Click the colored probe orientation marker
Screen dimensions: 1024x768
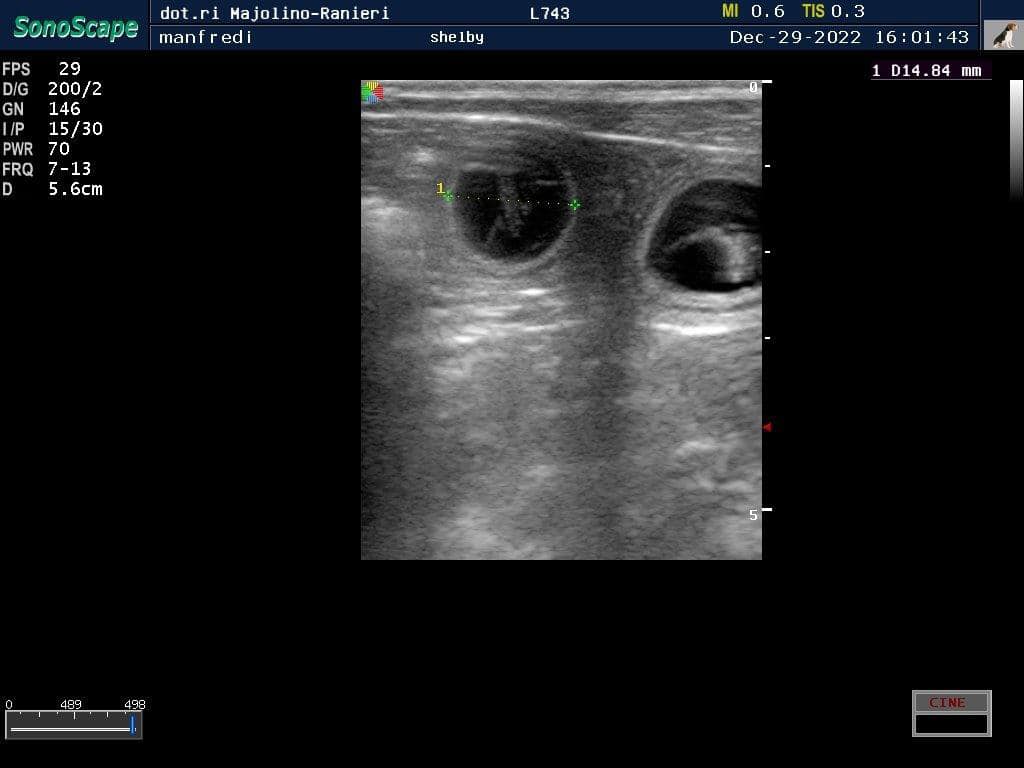(x=372, y=92)
